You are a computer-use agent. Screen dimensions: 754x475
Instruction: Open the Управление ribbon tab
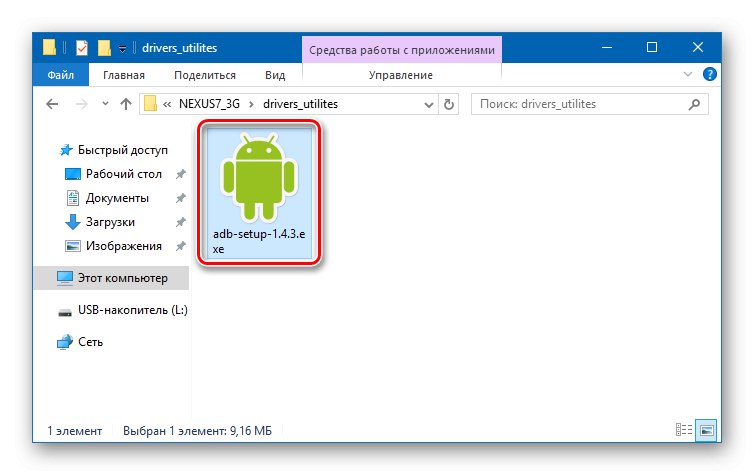click(401, 75)
